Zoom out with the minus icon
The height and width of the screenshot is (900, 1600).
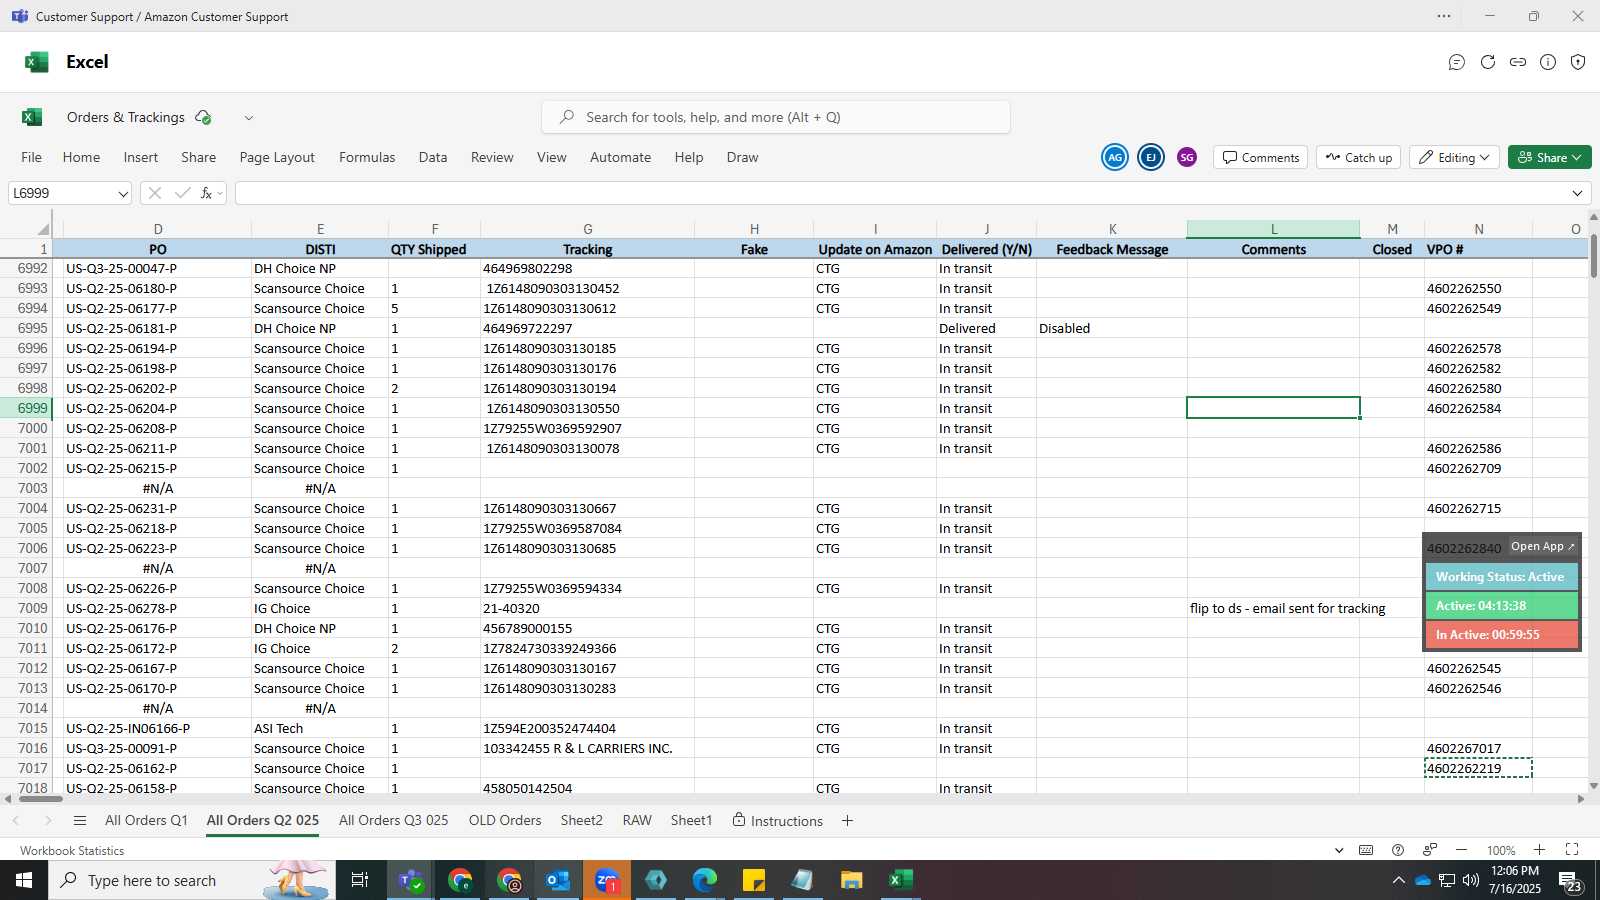pos(1461,850)
